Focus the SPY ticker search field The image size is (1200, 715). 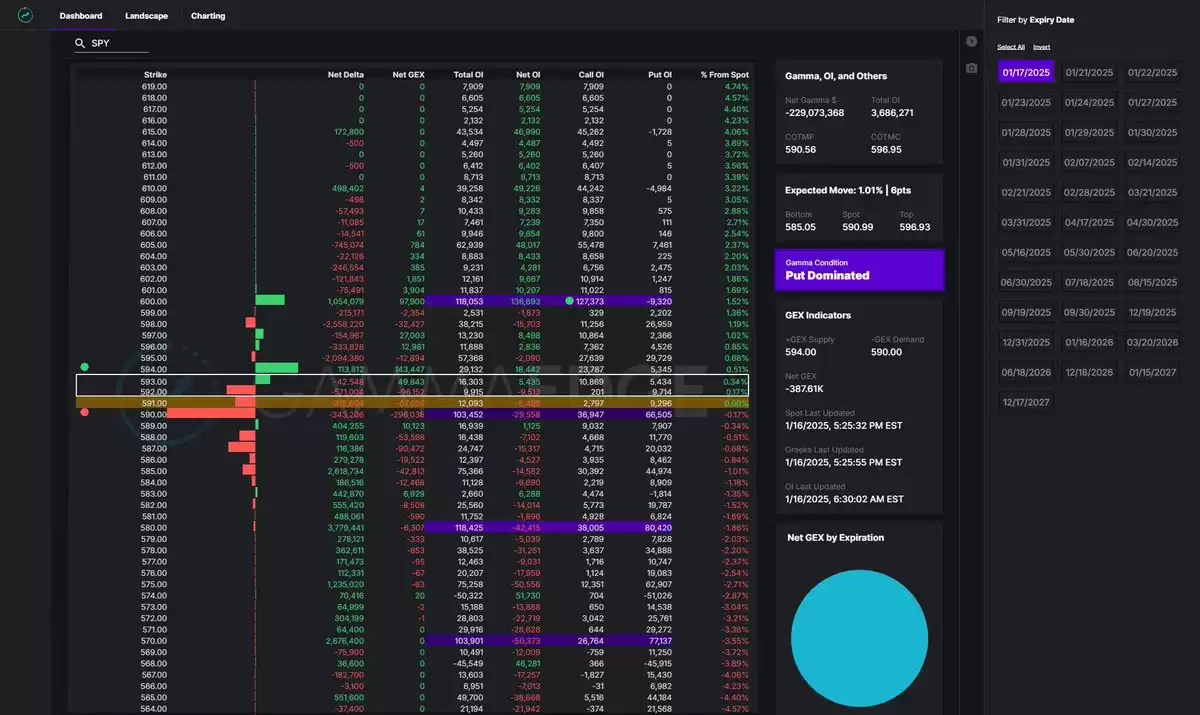[x=111, y=44]
